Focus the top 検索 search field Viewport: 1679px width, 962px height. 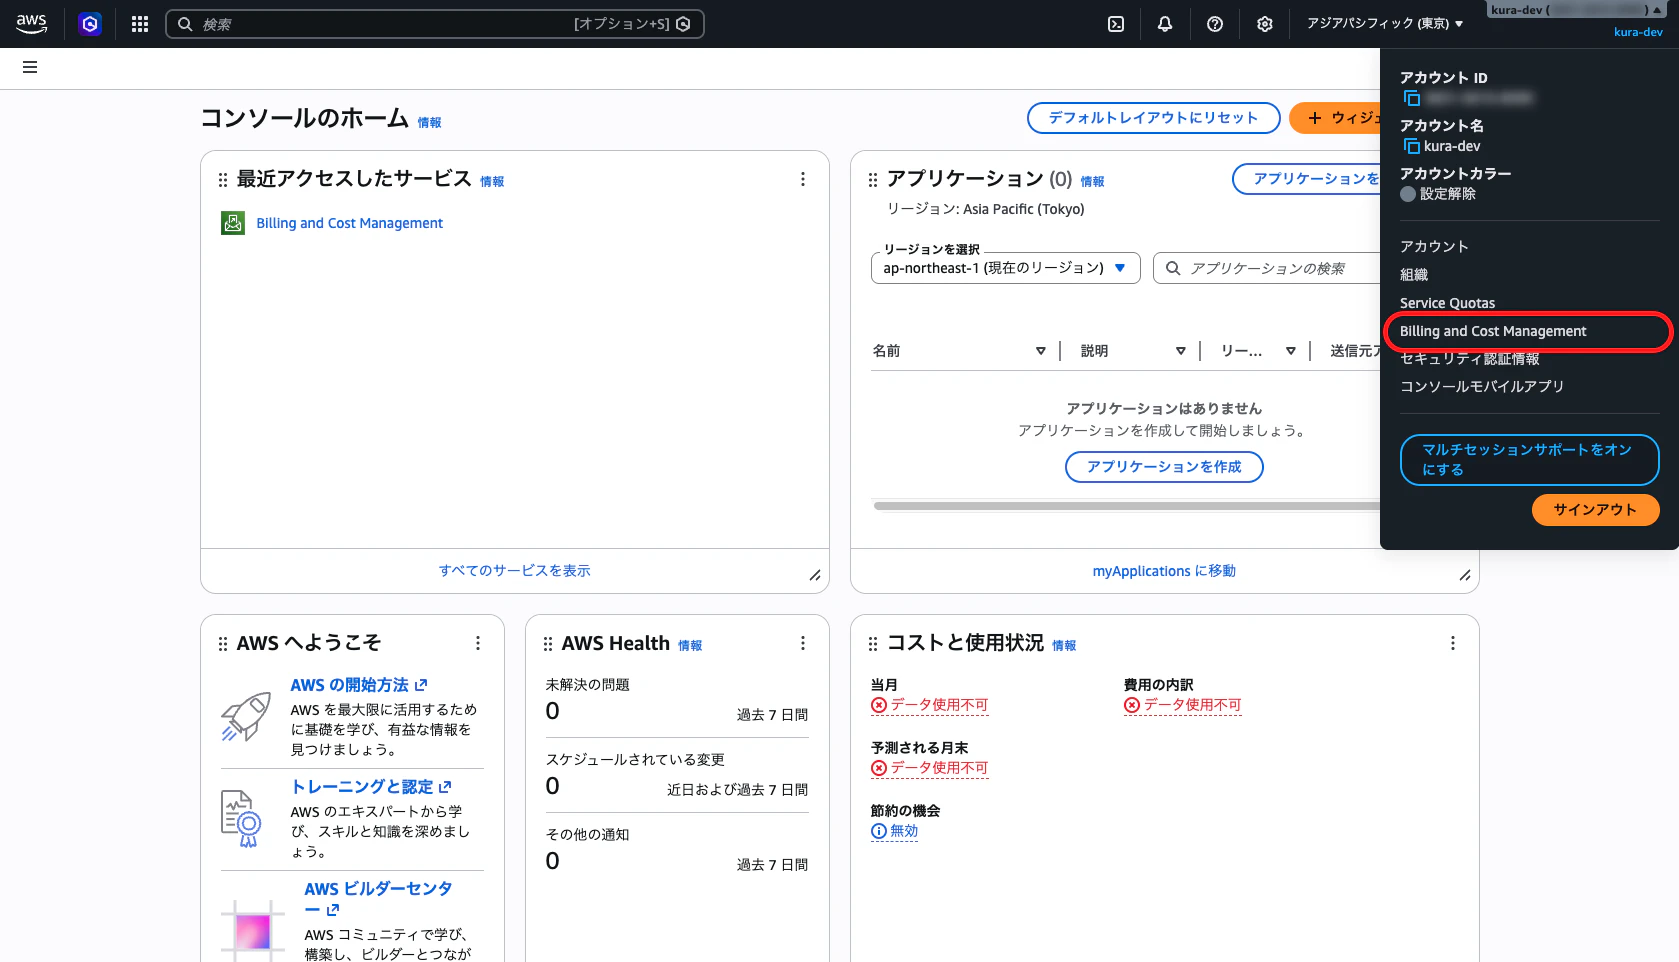pyautogui.click(x=435, y=24)
